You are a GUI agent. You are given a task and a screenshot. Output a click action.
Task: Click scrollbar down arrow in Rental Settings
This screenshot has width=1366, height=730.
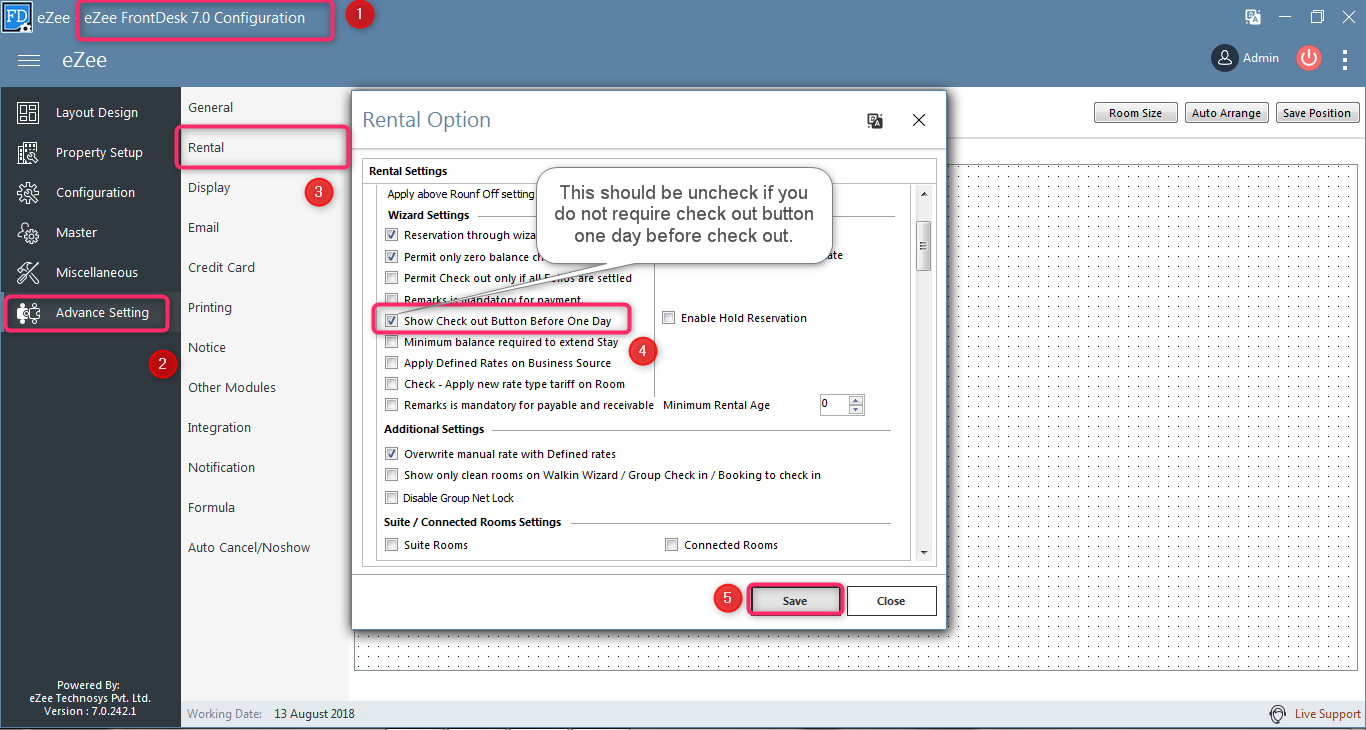924,552
